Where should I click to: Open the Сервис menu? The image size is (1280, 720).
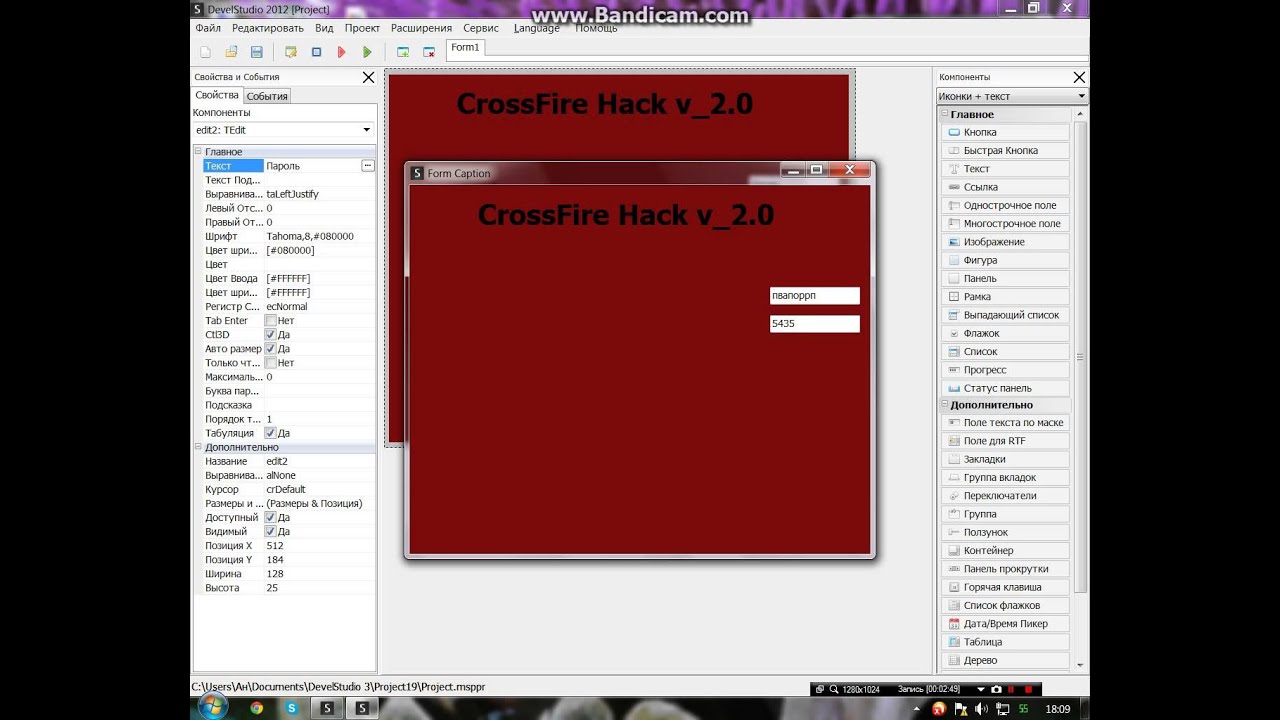tap(481, 28)
